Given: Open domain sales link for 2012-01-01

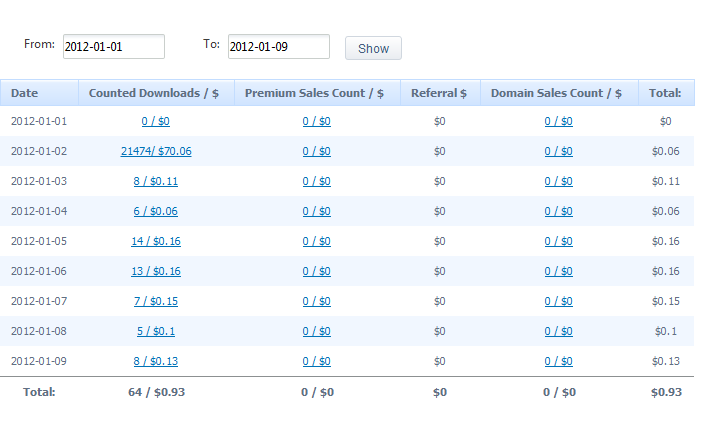Looking at the screenshot, I should [559, 121].
